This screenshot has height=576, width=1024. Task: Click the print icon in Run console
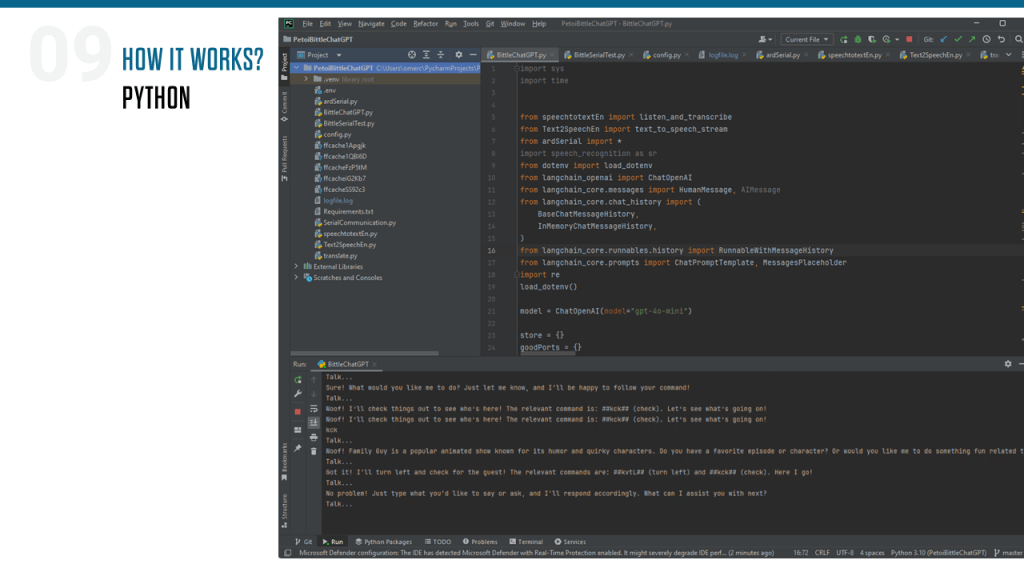pos(314,437)
